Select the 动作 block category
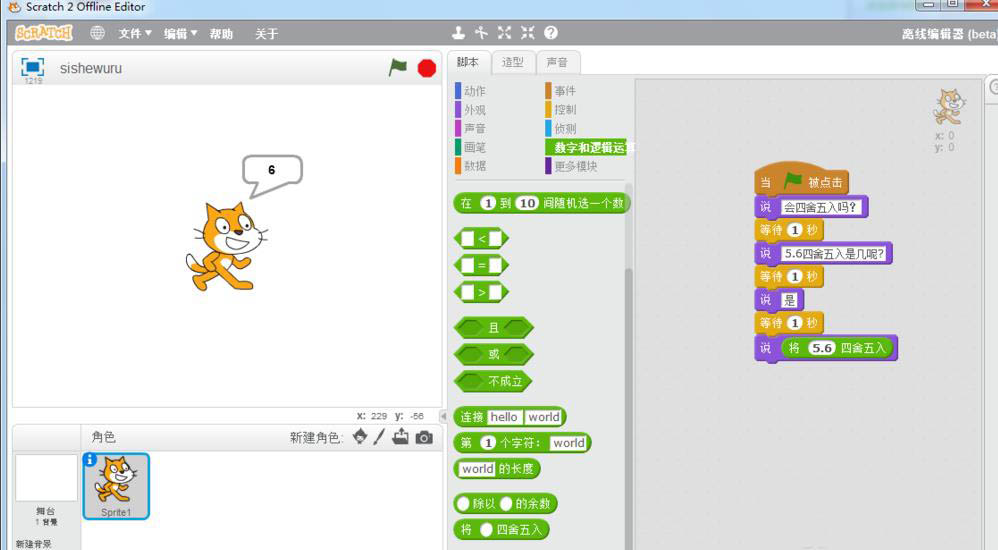Screen dimensions: 998x550 tap(471, 91)
